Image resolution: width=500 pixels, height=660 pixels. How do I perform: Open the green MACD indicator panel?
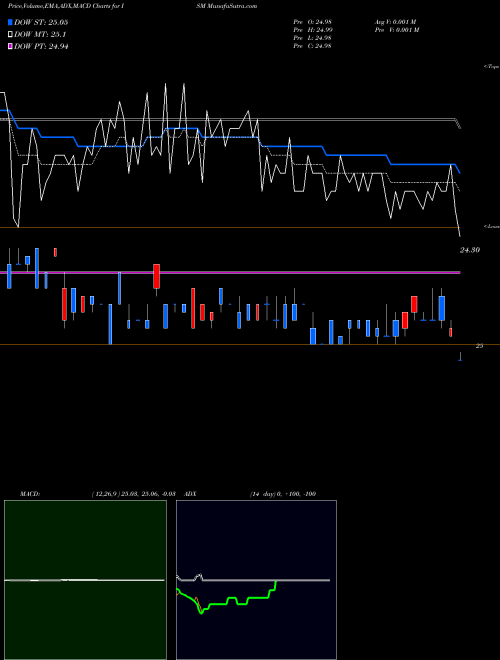85,580
